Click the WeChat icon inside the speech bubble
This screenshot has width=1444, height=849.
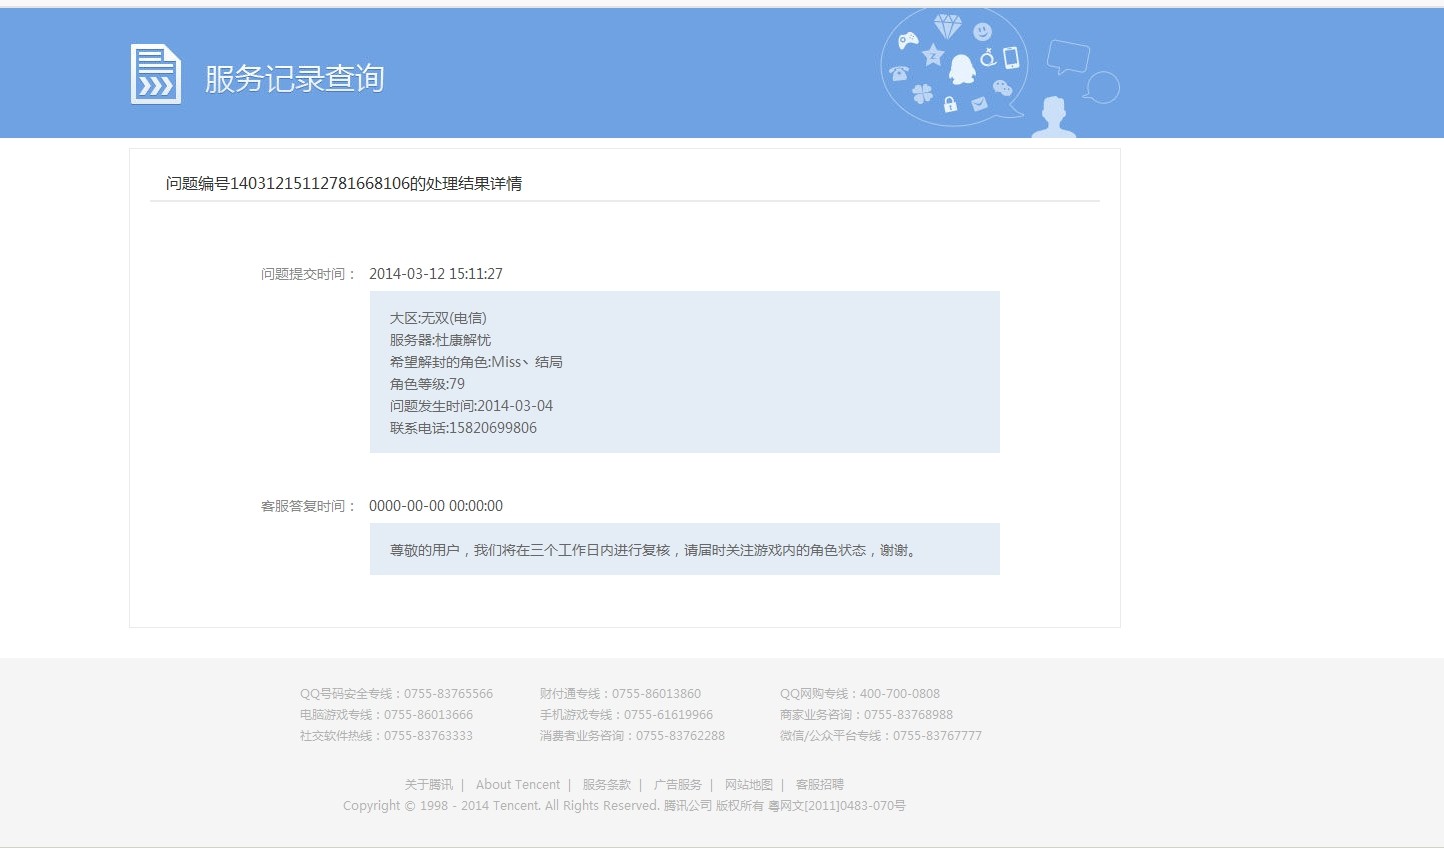click(x=1002, y=87)
